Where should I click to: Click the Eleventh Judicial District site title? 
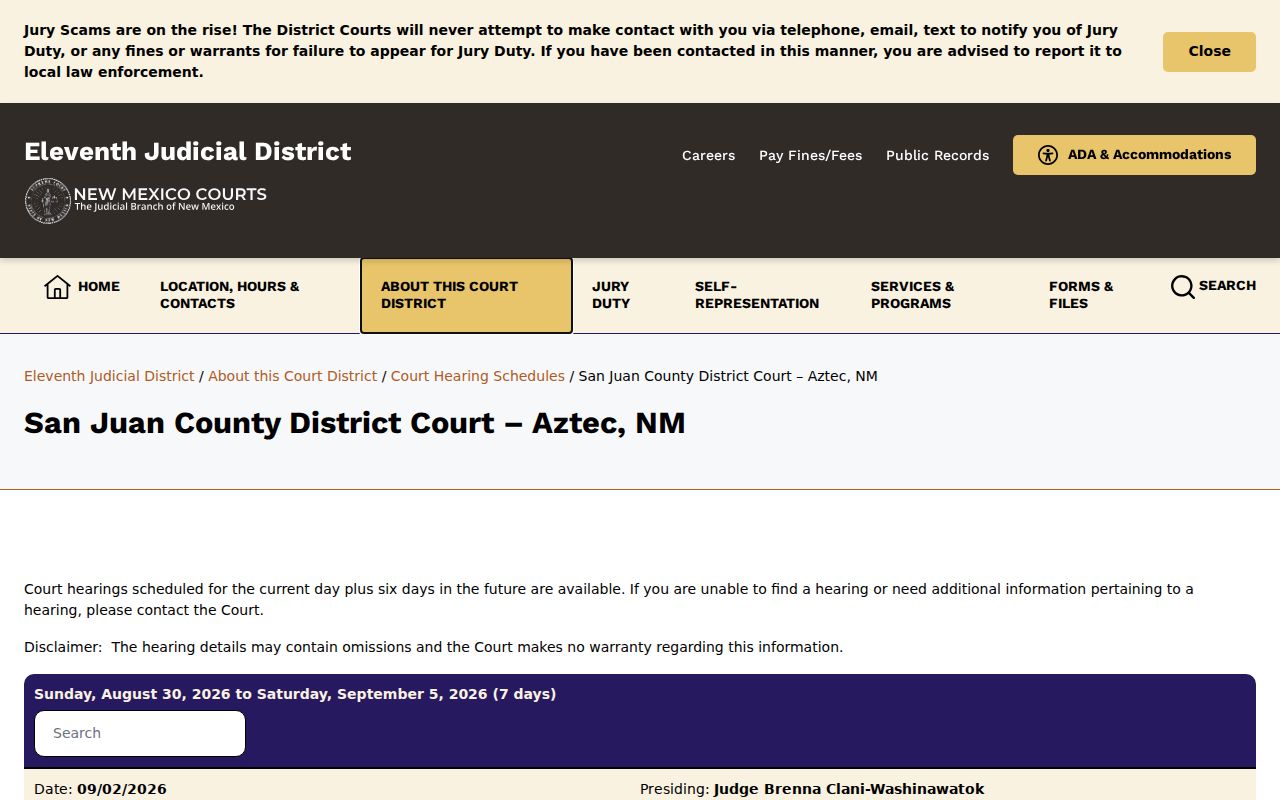[x=188, y=151]
